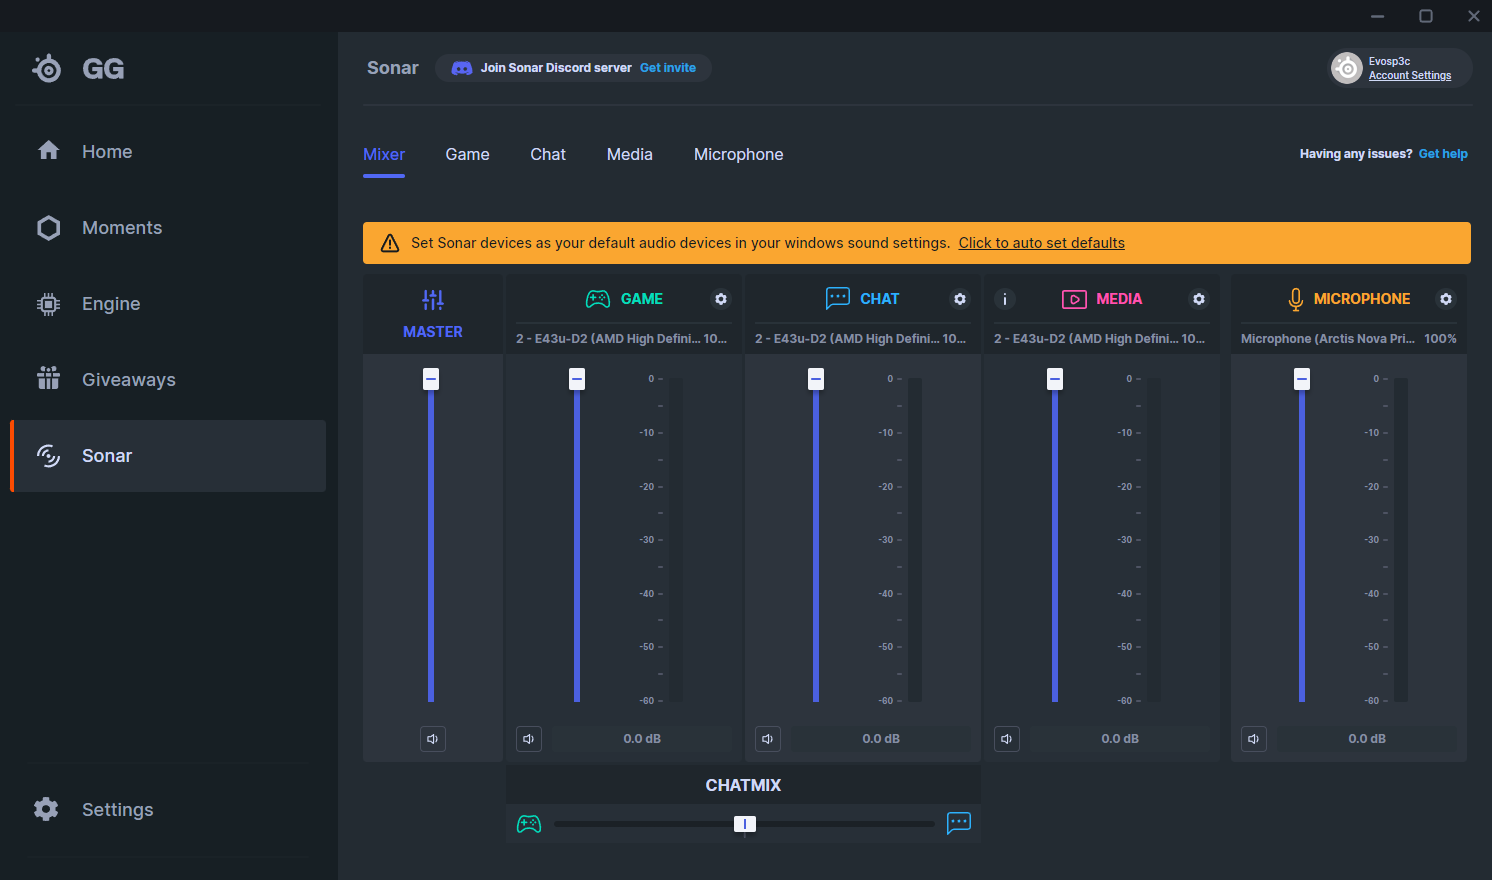The width and height of the screenshot is (1492, 880).
Task: Switch to the Chat tab
Action: pos(548,154)
